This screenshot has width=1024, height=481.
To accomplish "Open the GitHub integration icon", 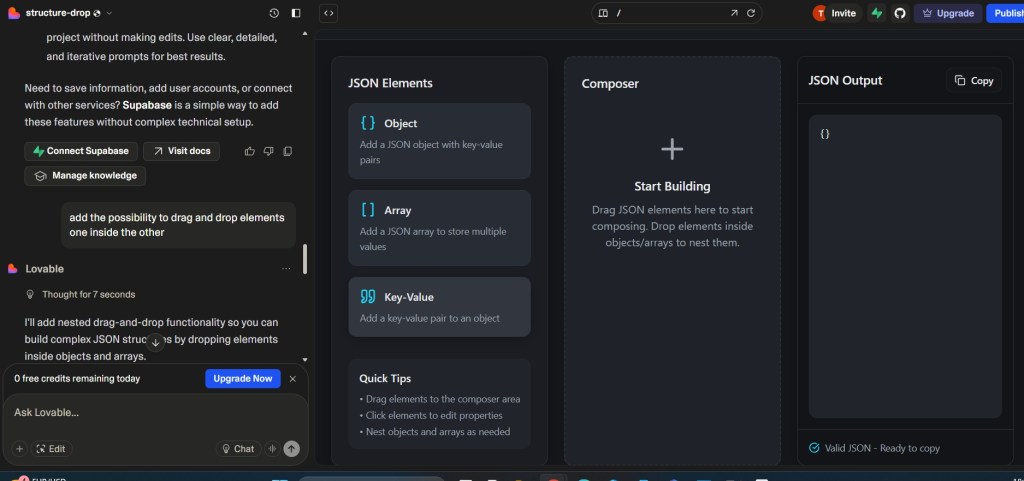I will [x=900, y=13].
